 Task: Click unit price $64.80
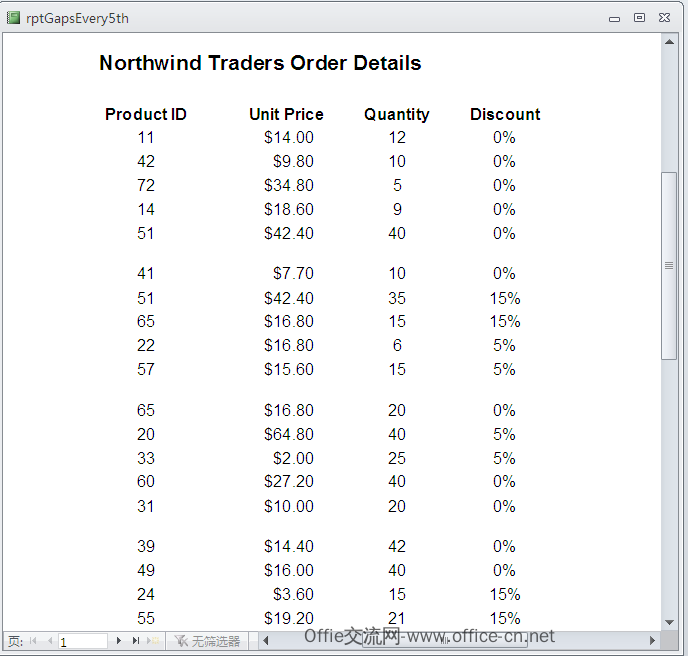tap(289, 434)
